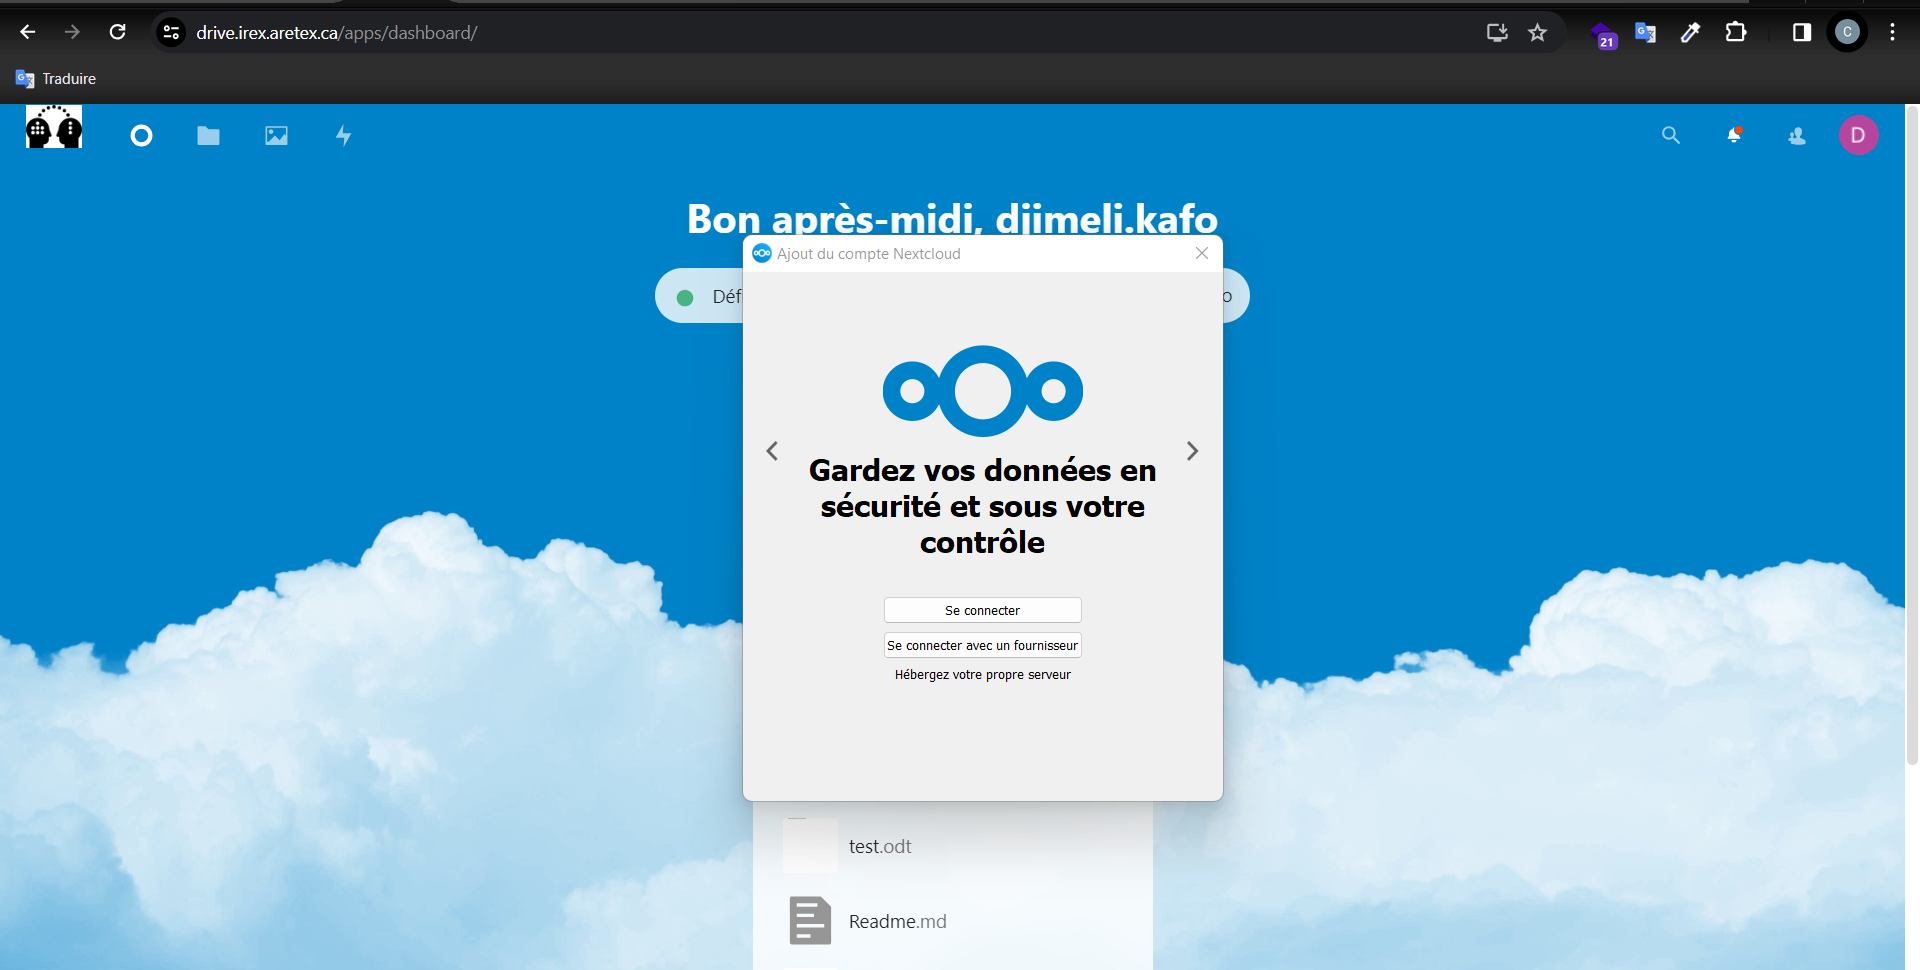Viewport: 1920px width, 970px height.
Task: Open the Extensions puzzle icon
Action: point(1736,32)
